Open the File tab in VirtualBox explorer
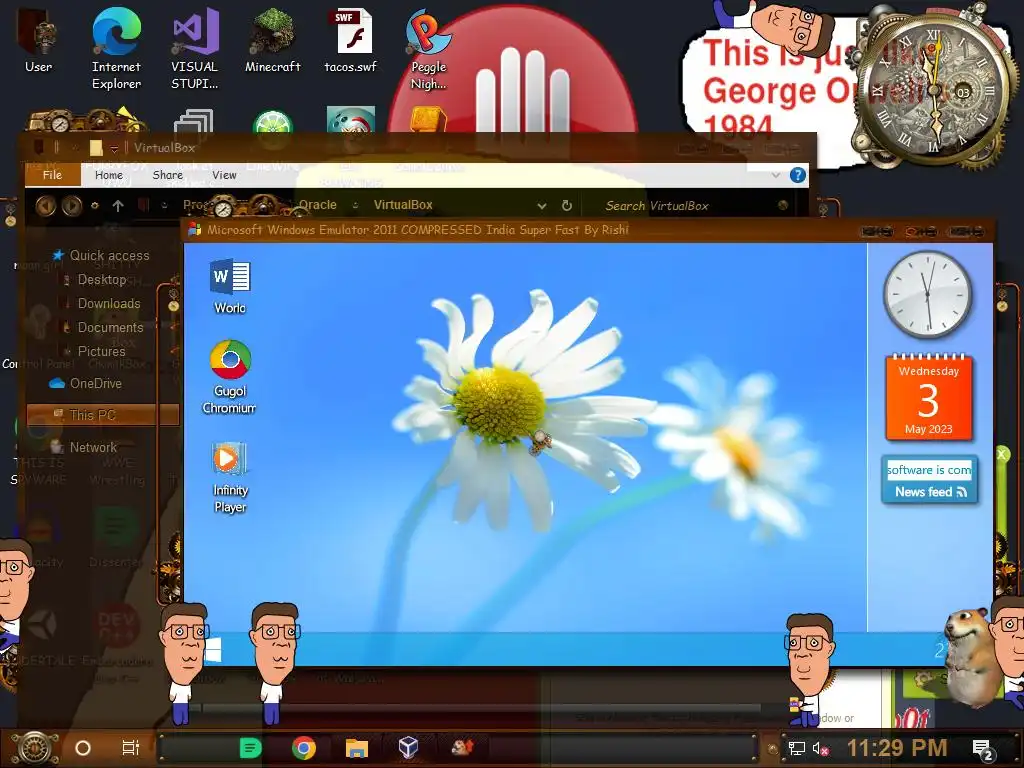This screenshot has height=768, width=1024. click(x=52, y=175)
